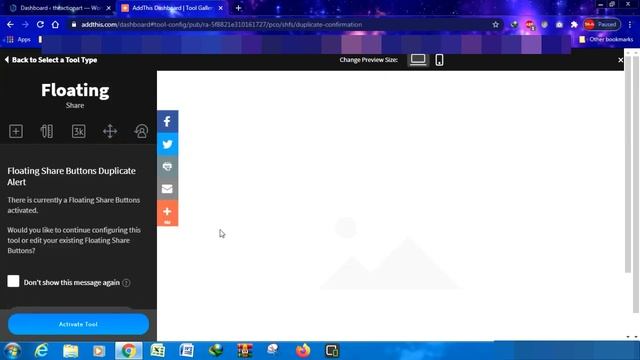Open the position move arrows icon
640x360 pixels.
(x=110, y=131)
